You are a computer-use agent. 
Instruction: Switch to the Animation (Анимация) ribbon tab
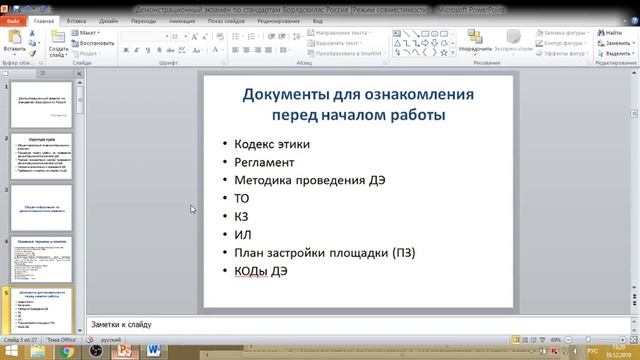[182, 21]
